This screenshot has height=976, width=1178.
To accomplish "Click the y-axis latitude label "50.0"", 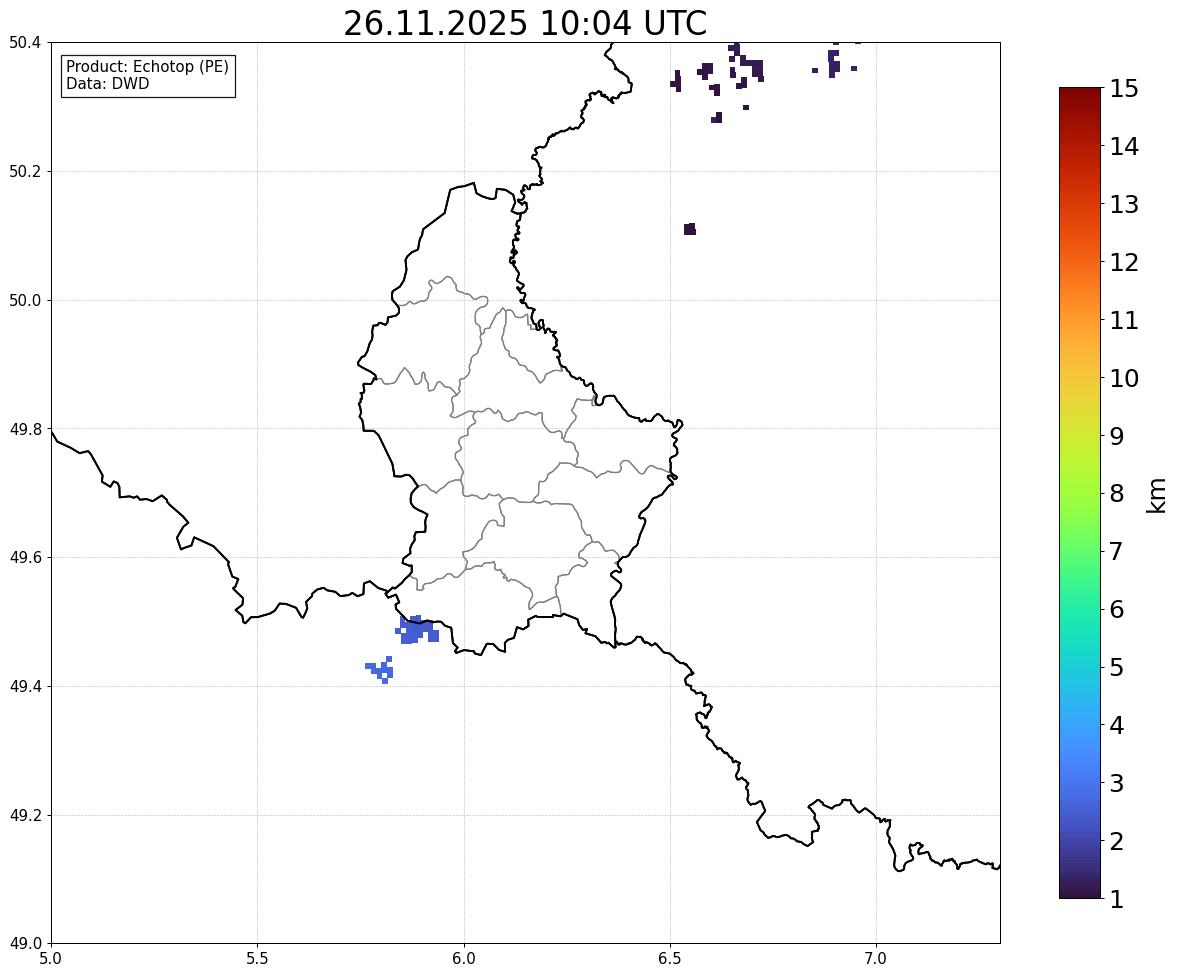I will pyautogui.click(x=25, y=301).
